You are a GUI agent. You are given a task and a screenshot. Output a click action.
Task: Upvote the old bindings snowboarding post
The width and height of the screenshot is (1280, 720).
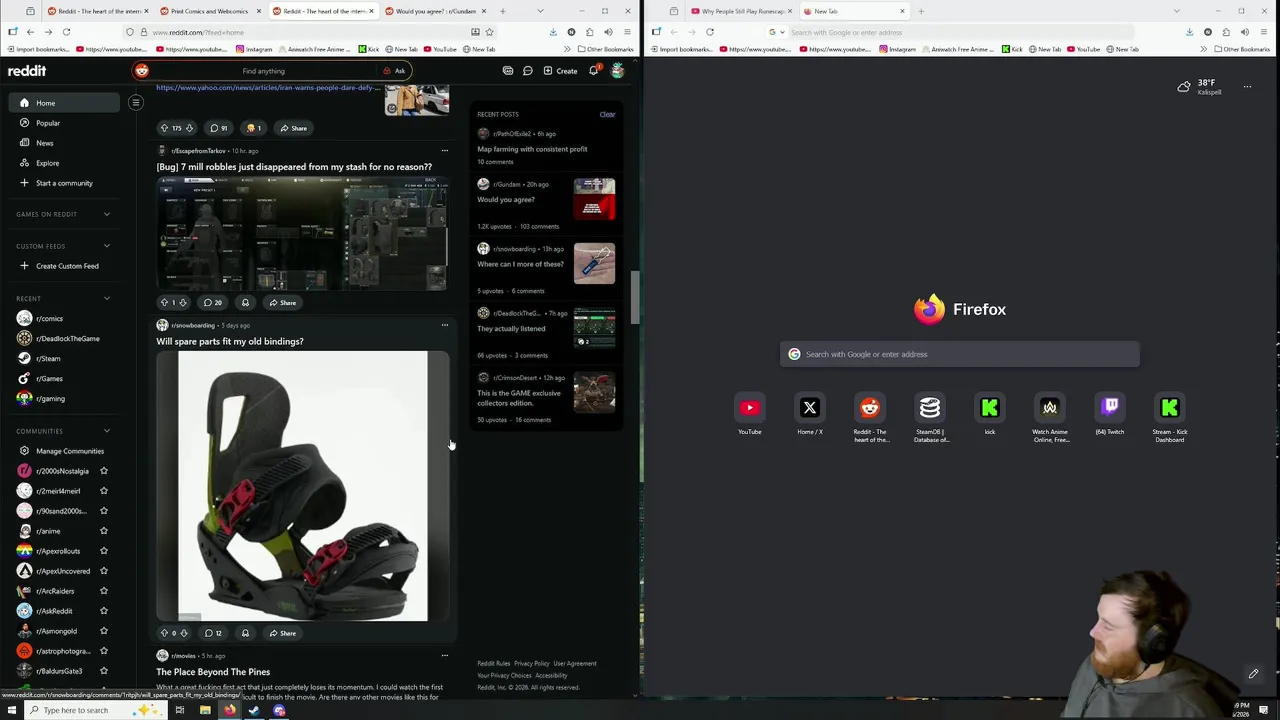pos(164,633)
